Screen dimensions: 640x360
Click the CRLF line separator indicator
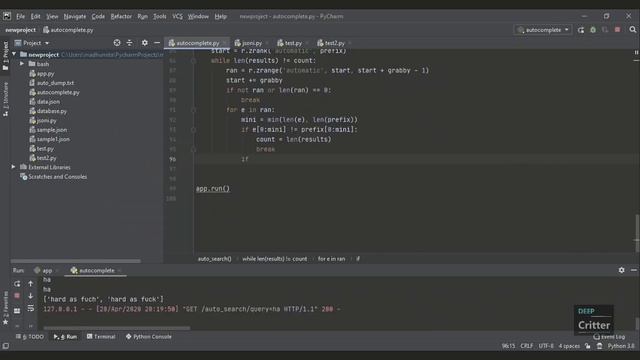tap(527, 346)
